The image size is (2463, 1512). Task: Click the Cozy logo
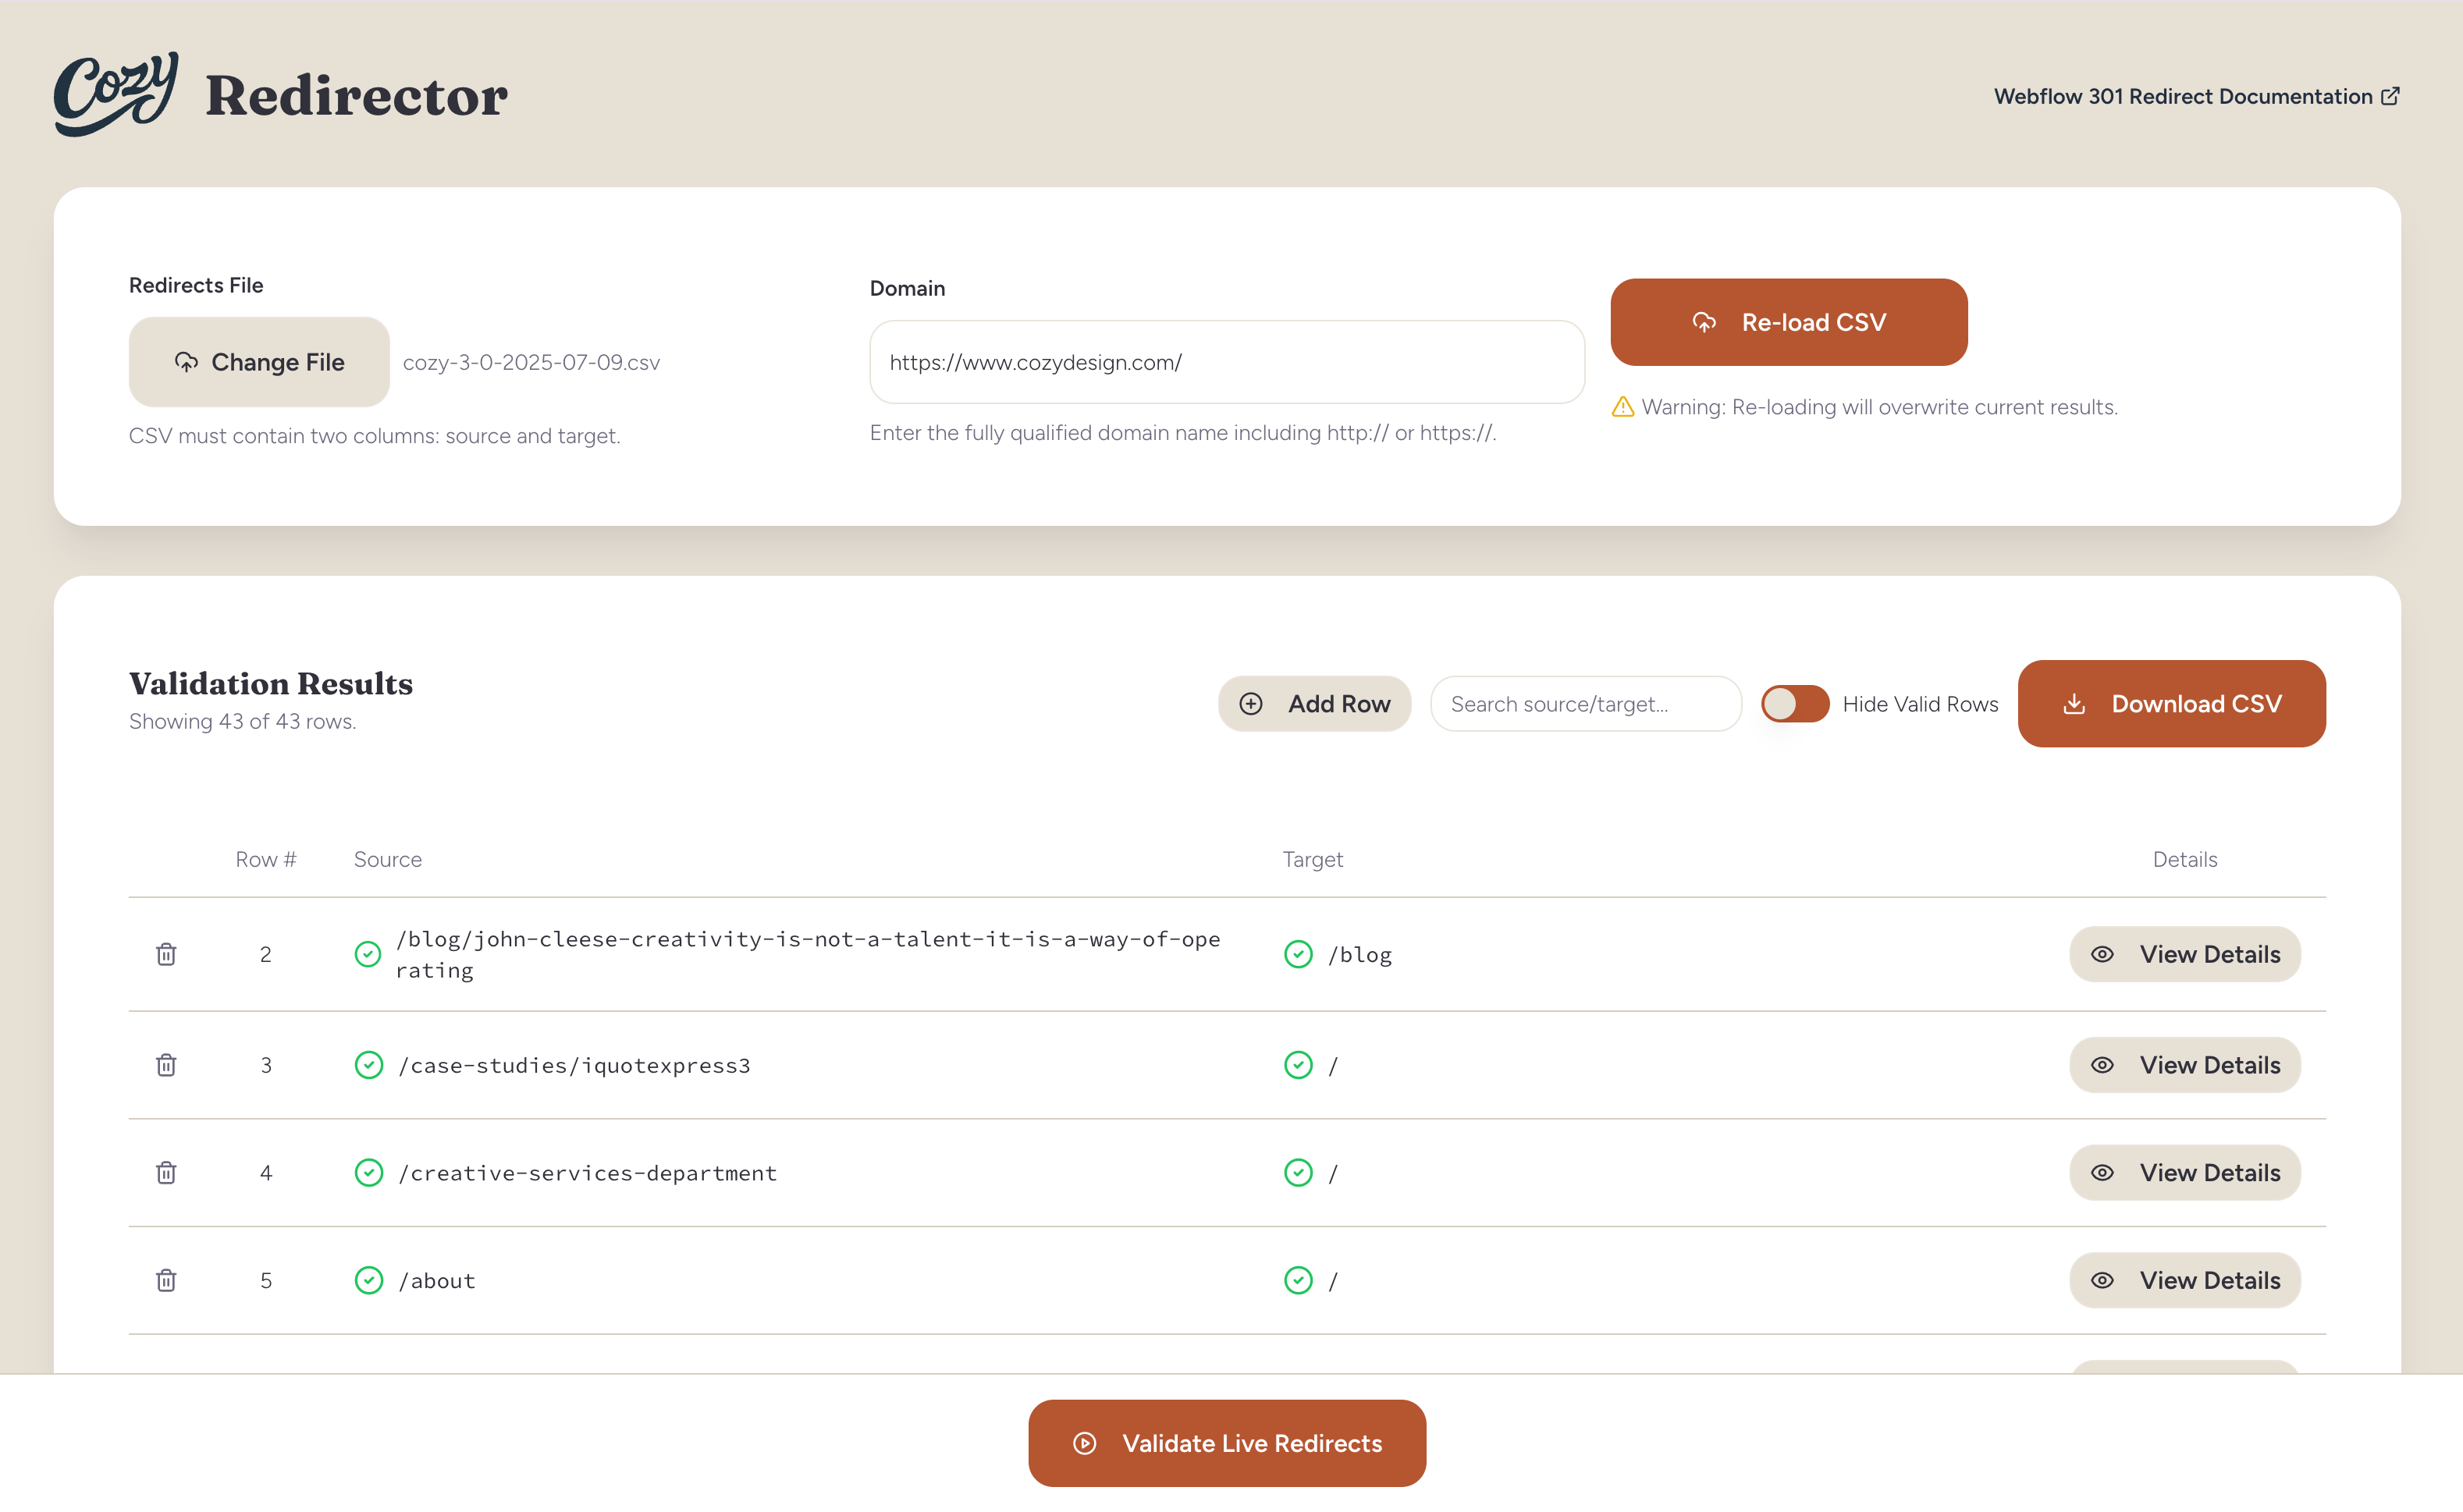point(116,95)
